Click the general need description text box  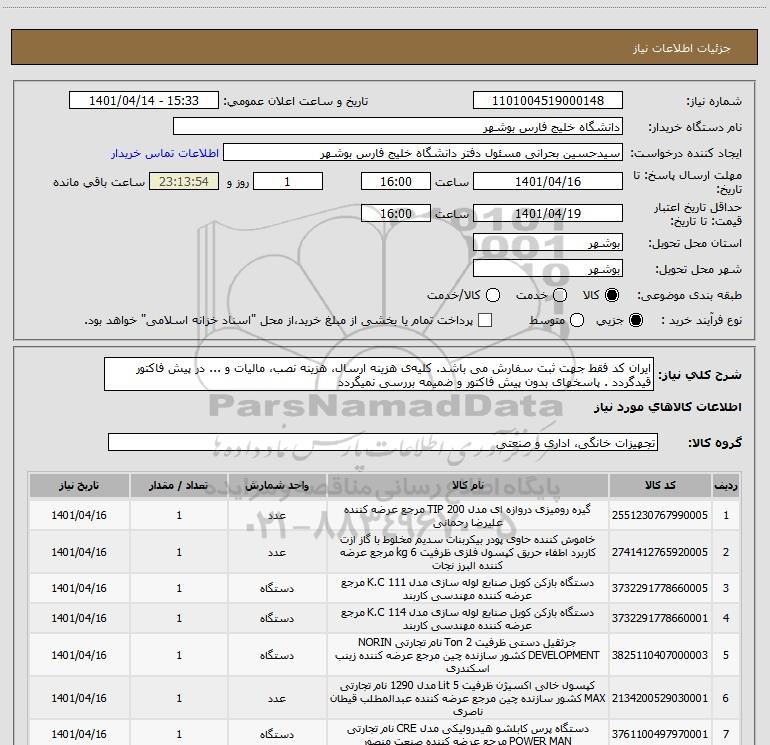coord(379,375)
